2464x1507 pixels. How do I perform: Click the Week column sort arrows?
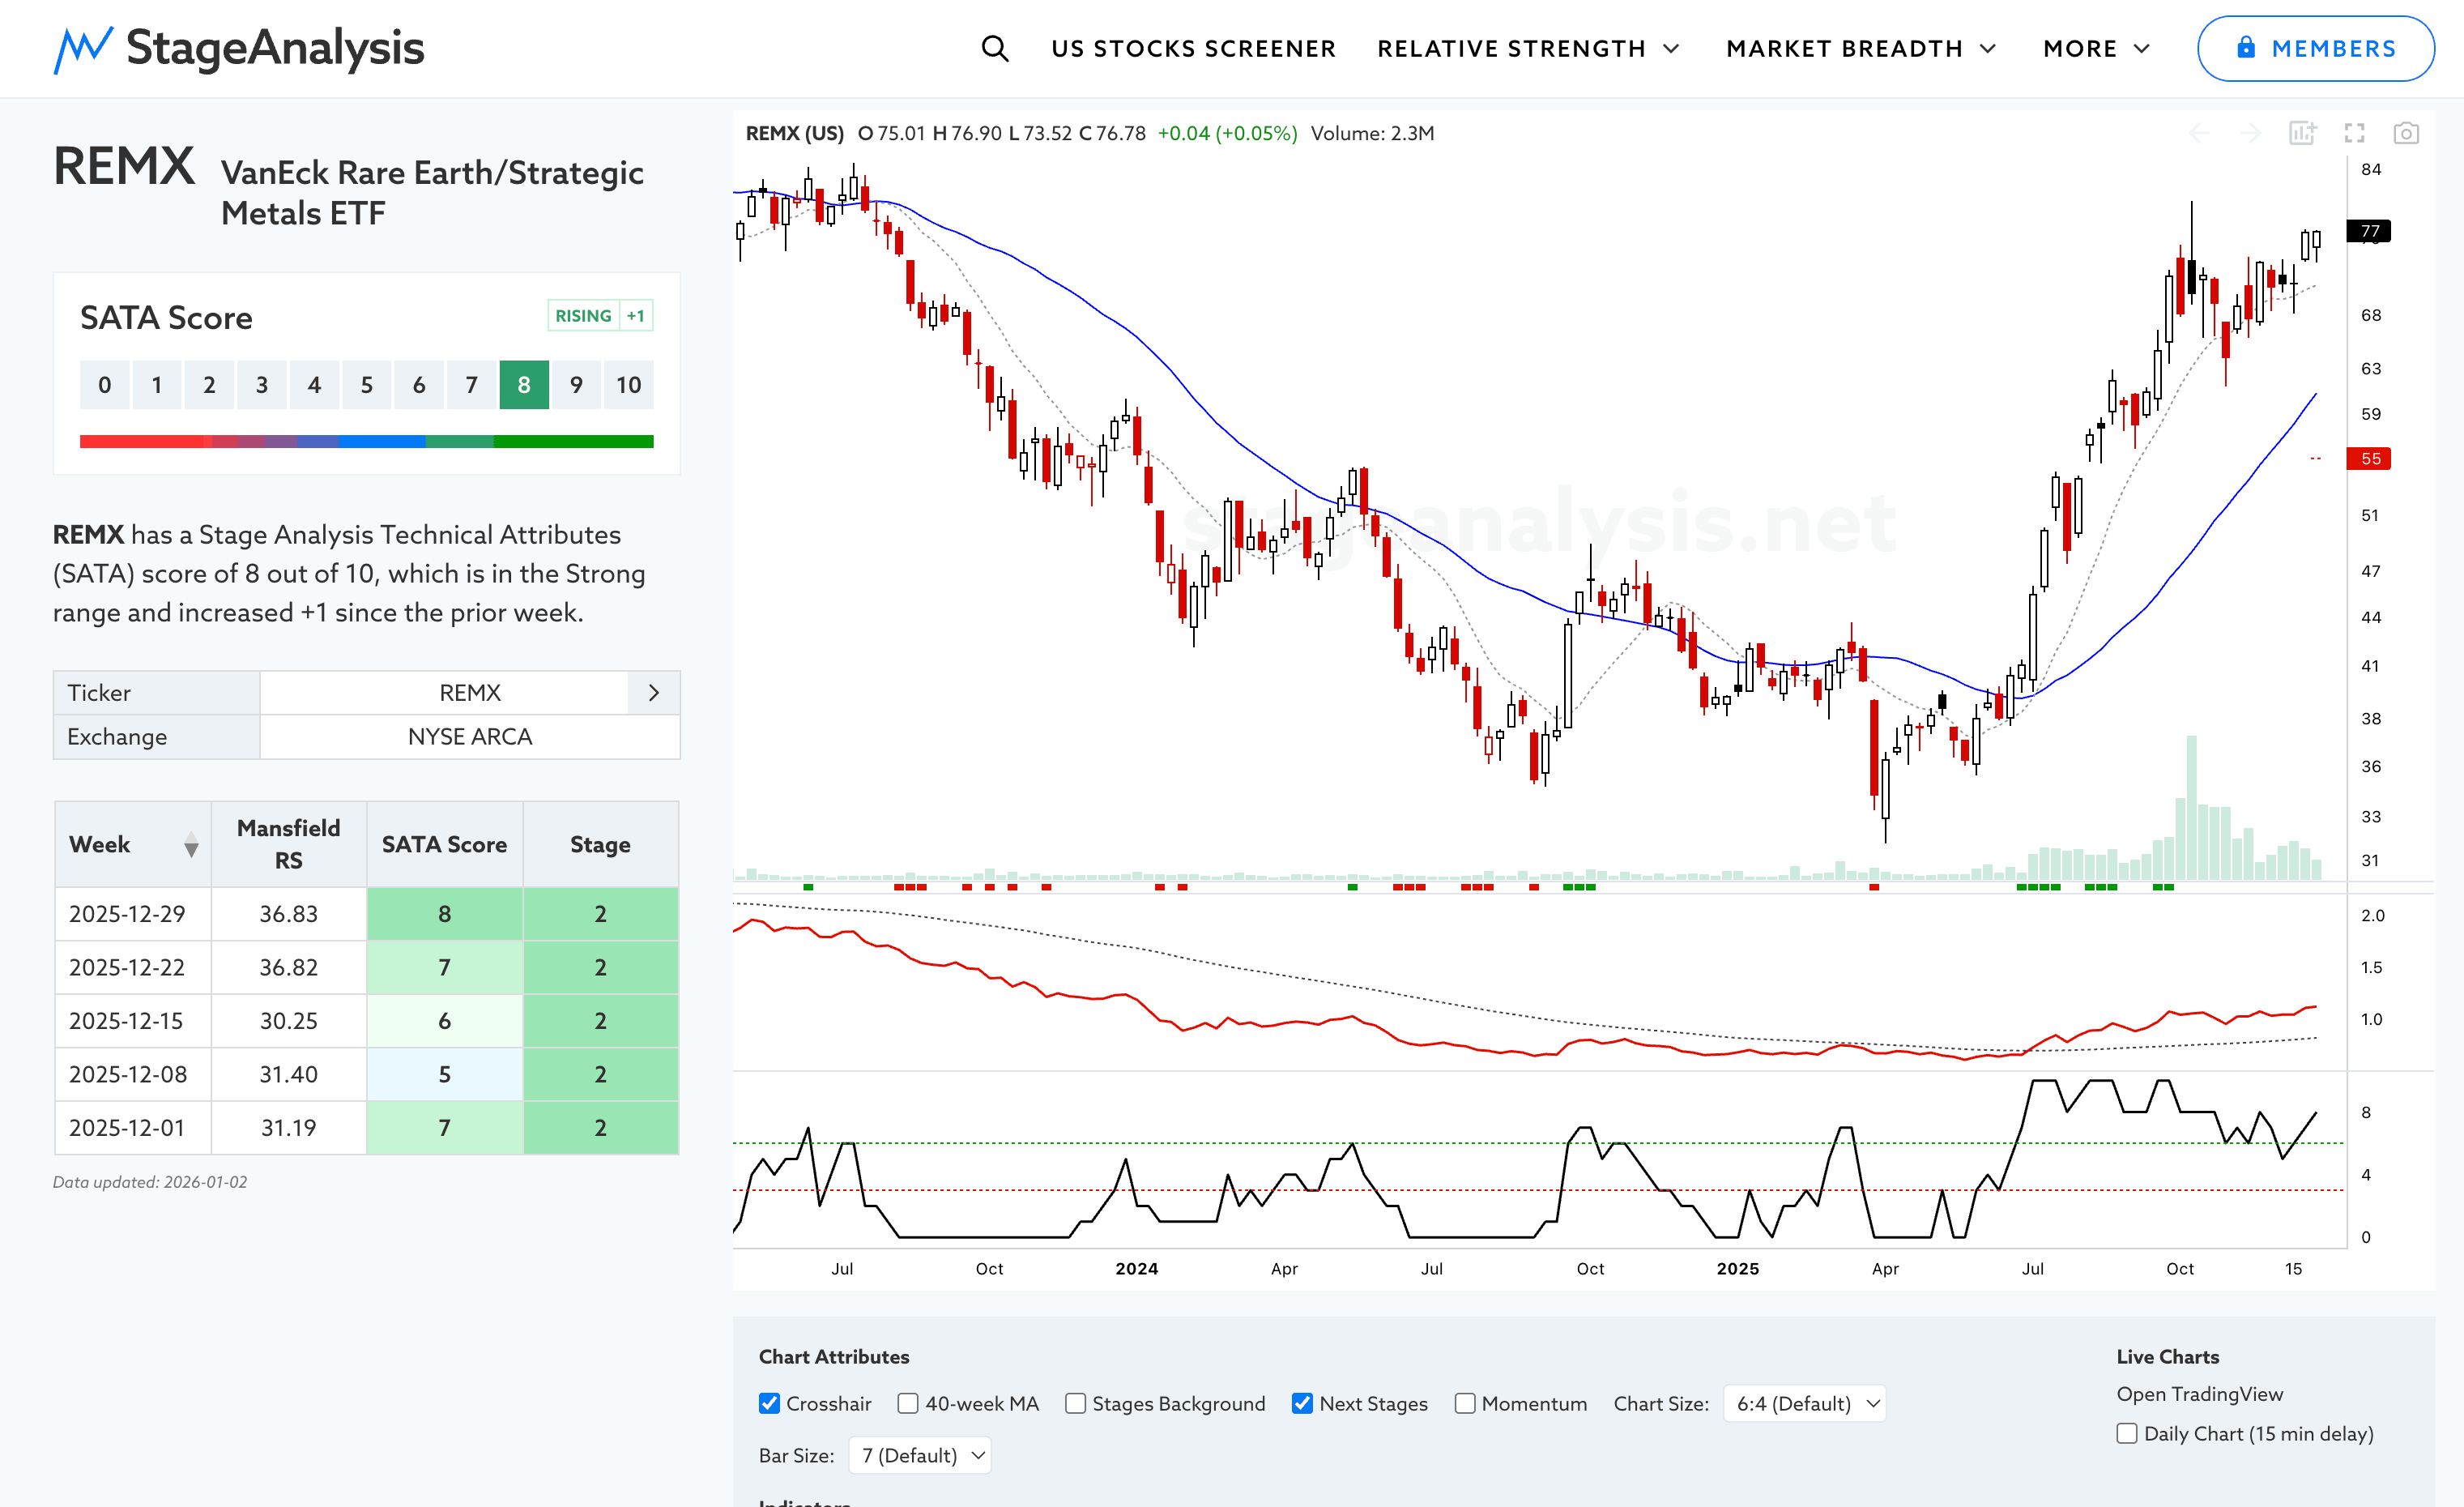tap(191, 845)
